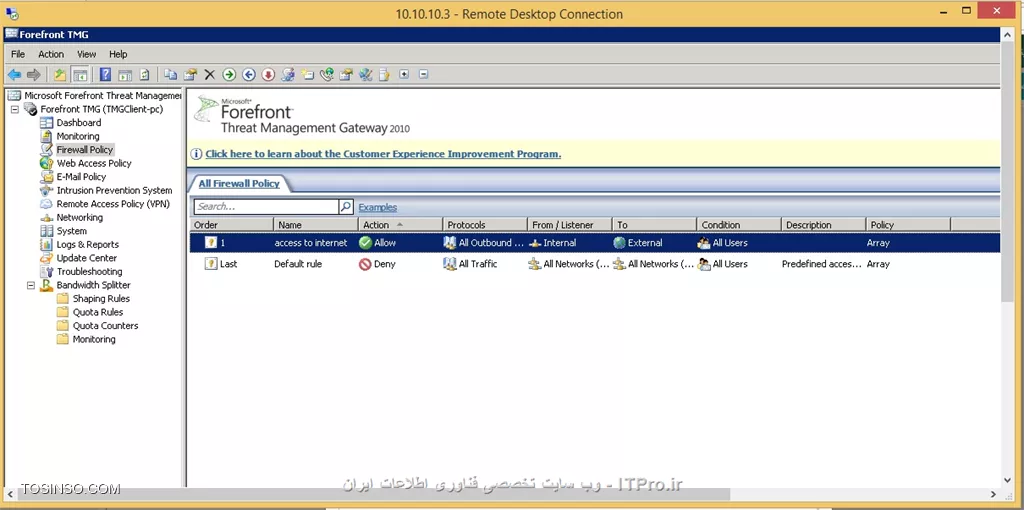Click the blue Back arrow in toolbar
The width and height of the screenshot is (1024, 510).
(14, 74)
